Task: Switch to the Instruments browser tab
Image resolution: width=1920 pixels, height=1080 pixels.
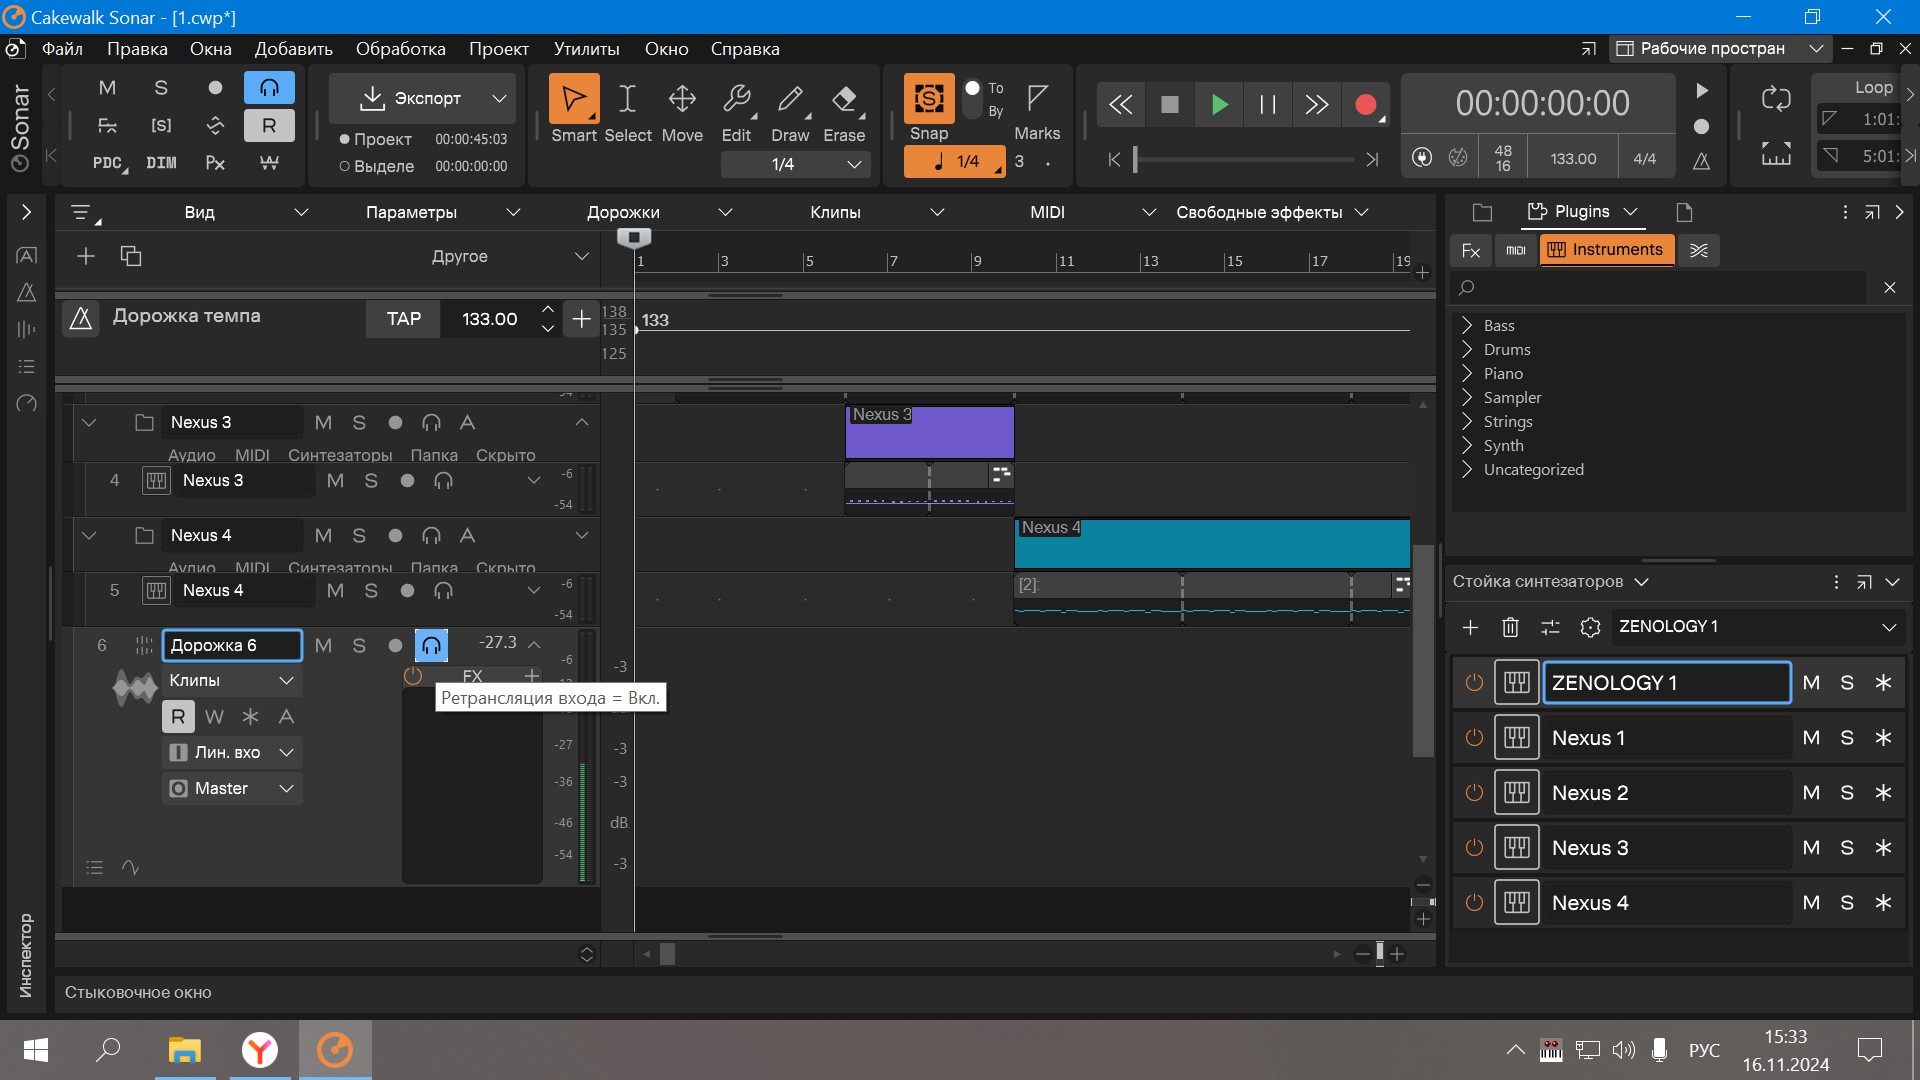Action: pyautogui.click(x=1606, y=250)
